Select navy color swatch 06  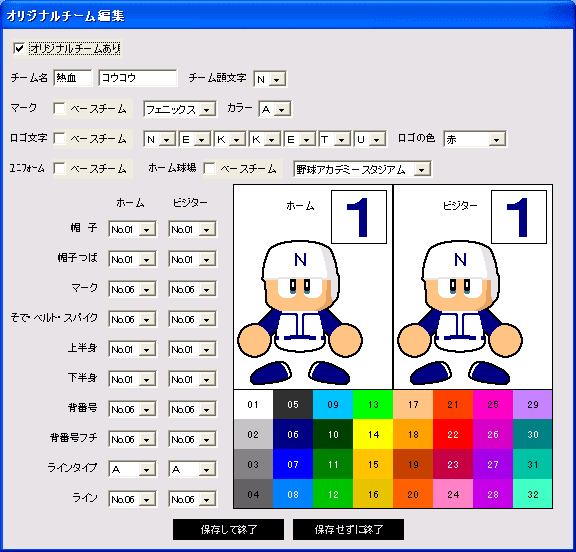[x=293, y=434]
